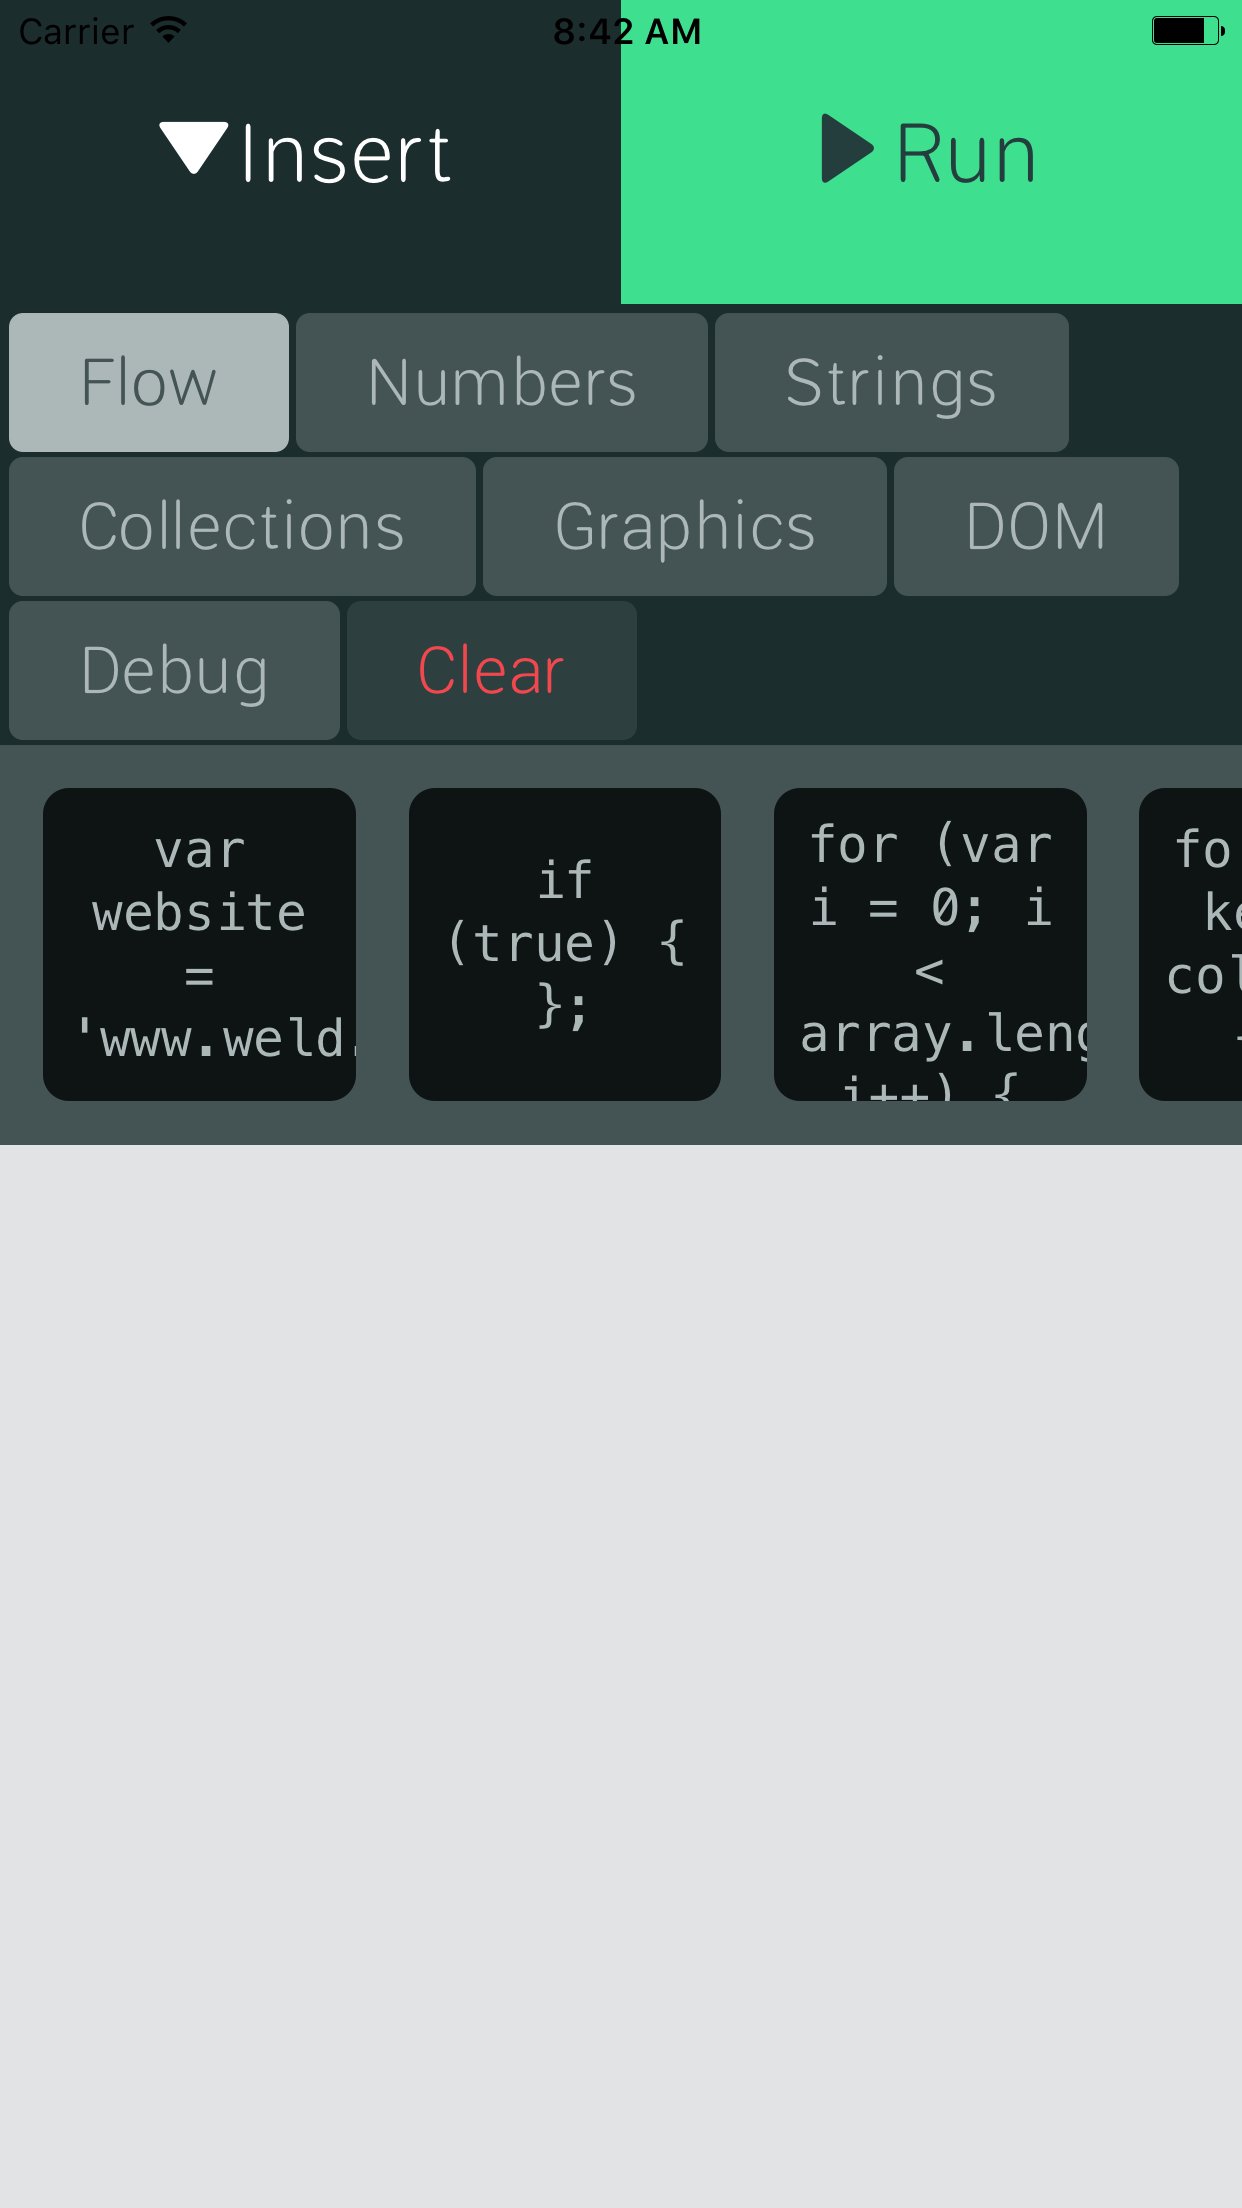Image resolution: width=1242 pixels, height=2208 pixels.
Task: Select the Flow category tab
Action: click(x=149, y=382)
